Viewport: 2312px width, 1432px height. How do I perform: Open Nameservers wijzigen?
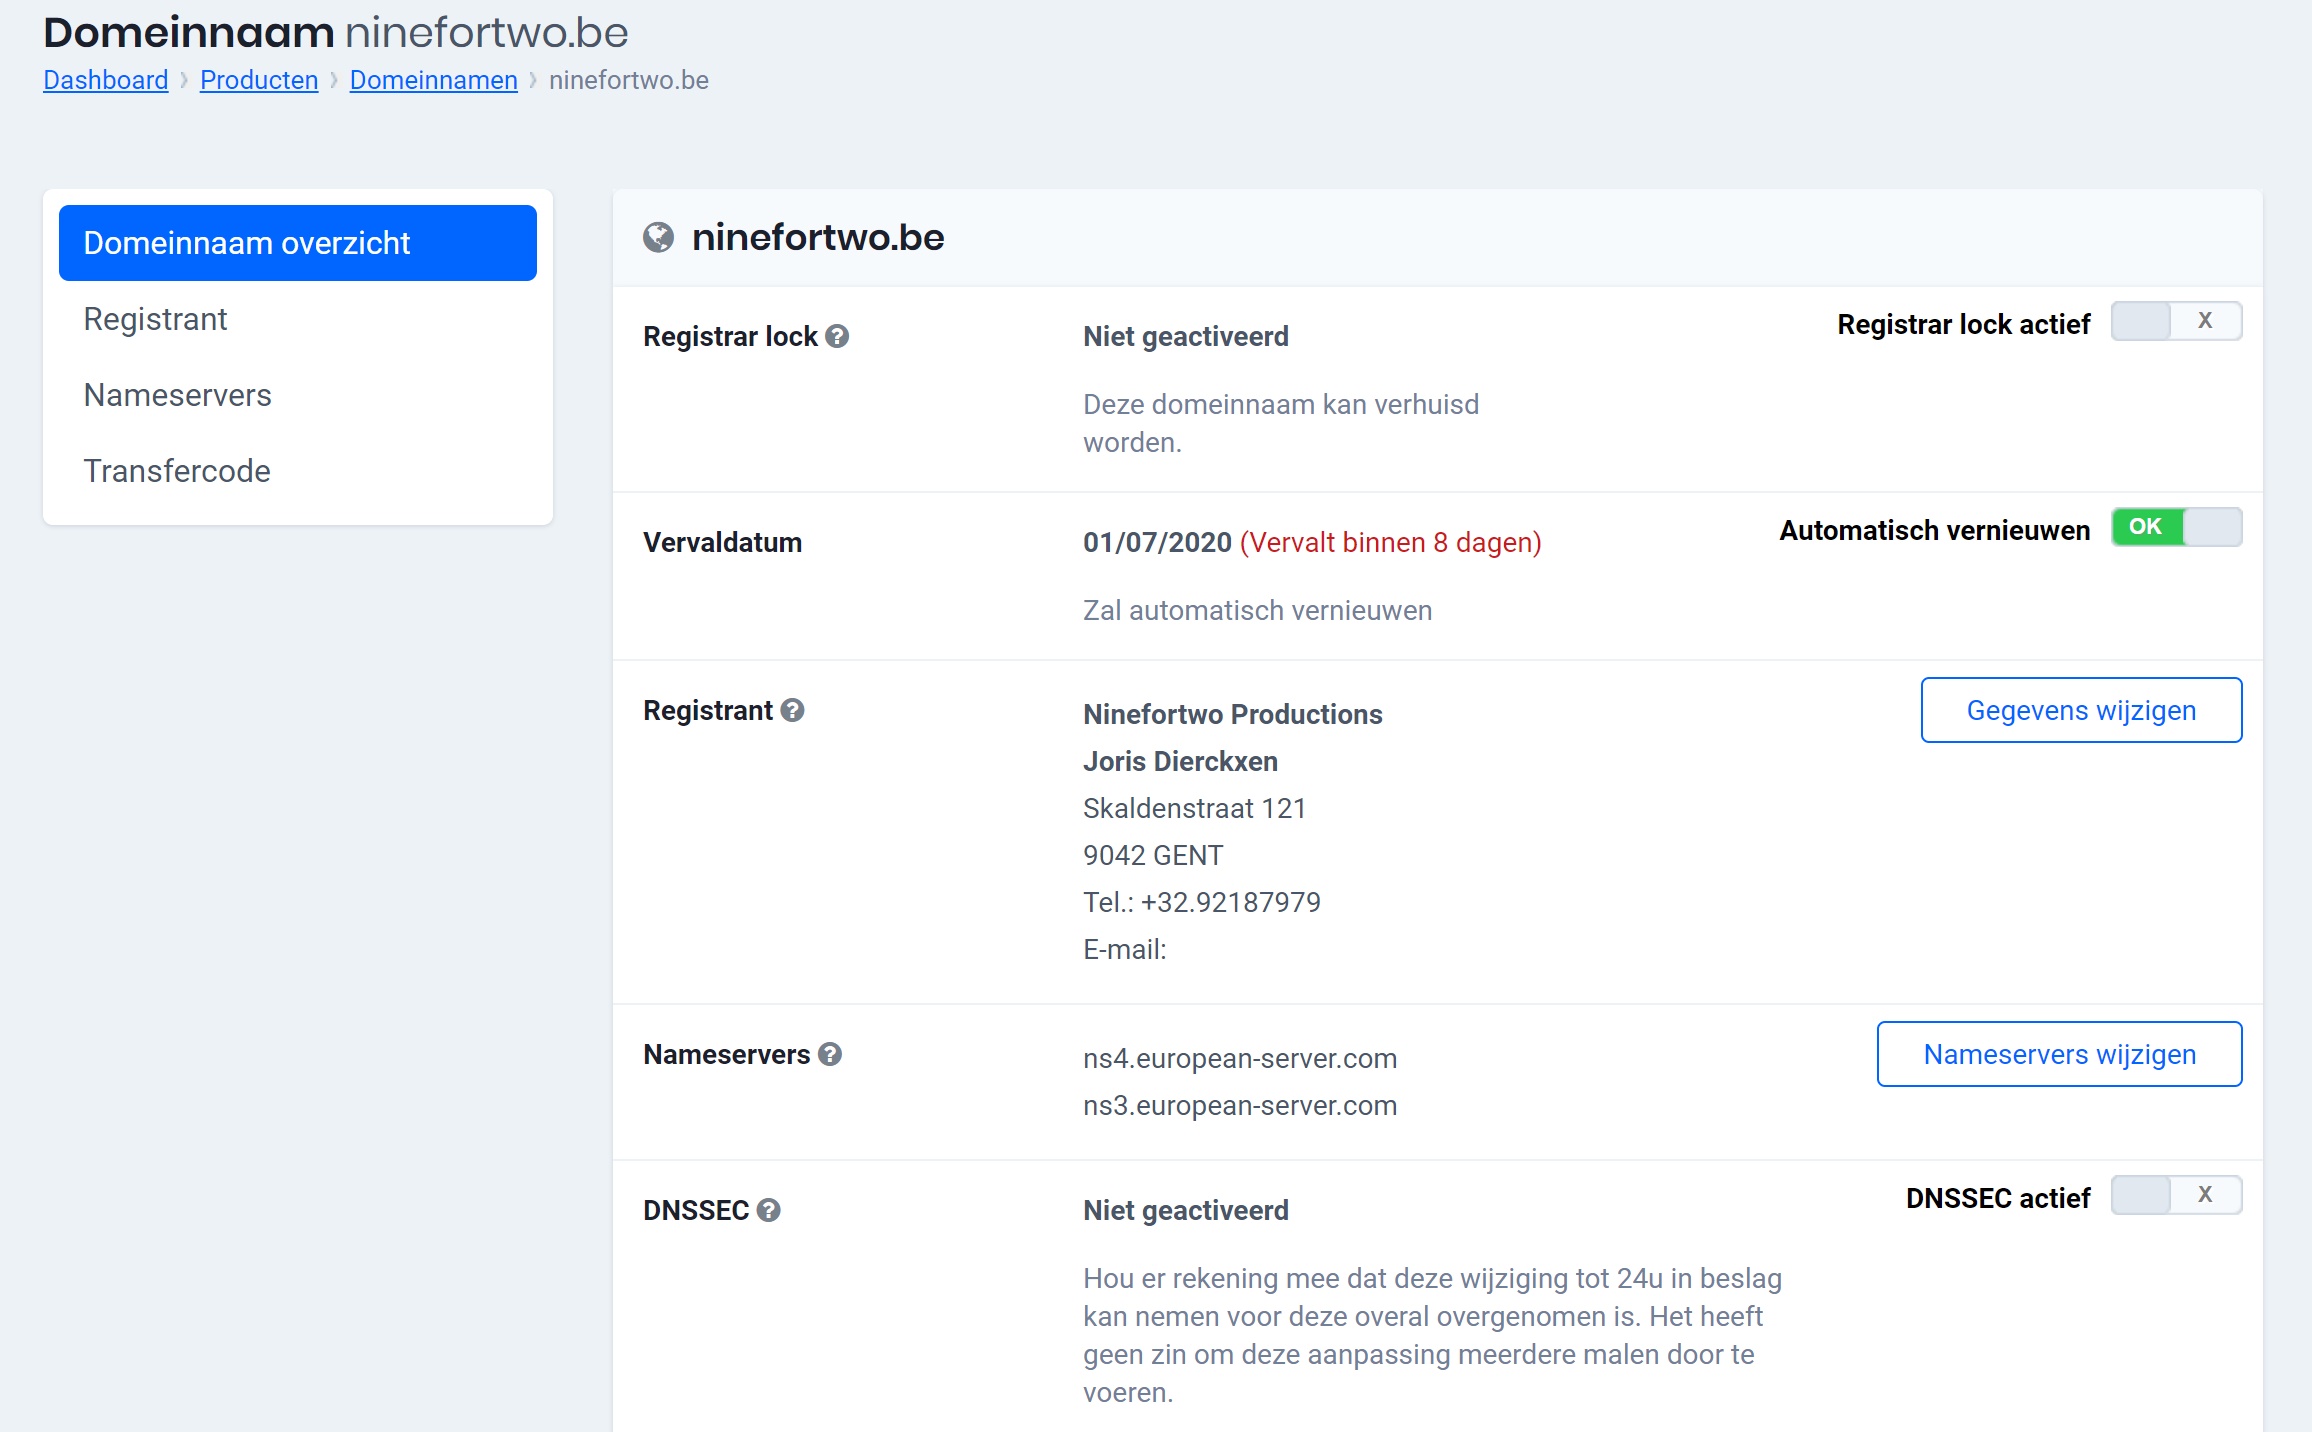2058,1053
